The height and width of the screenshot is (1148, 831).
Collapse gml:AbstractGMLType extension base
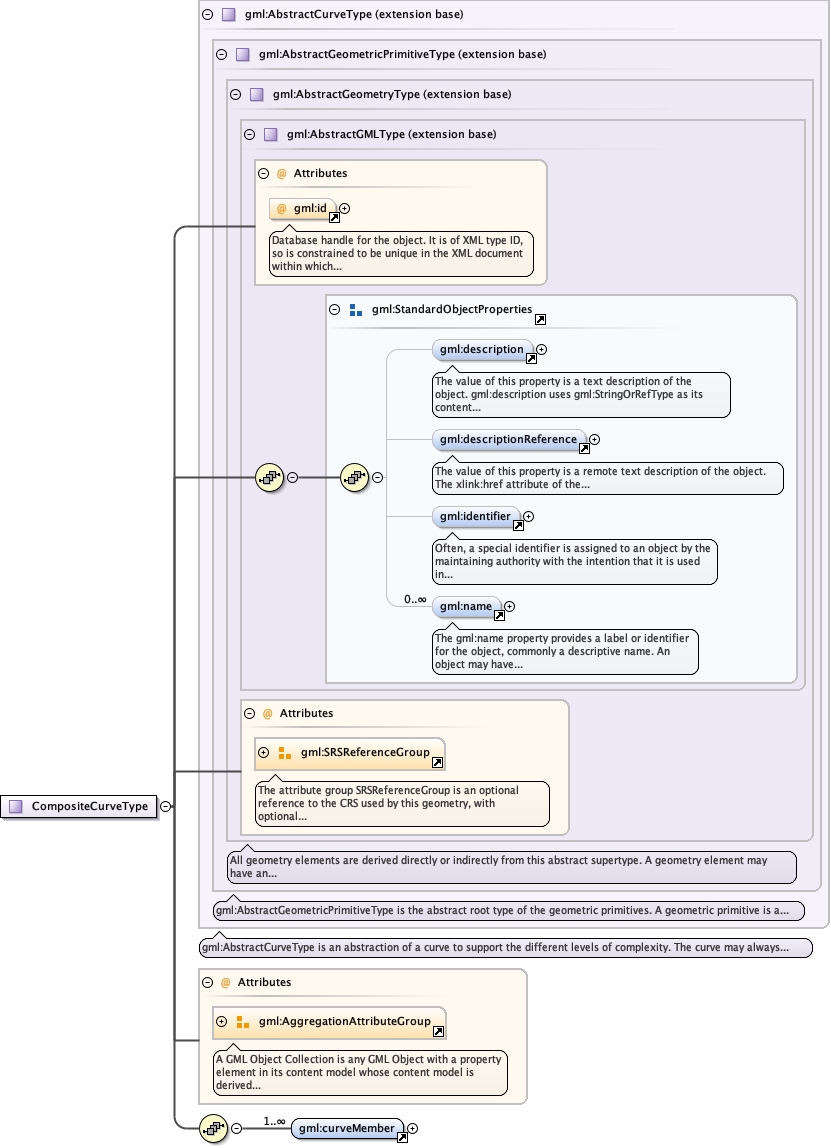coord(250,135)
